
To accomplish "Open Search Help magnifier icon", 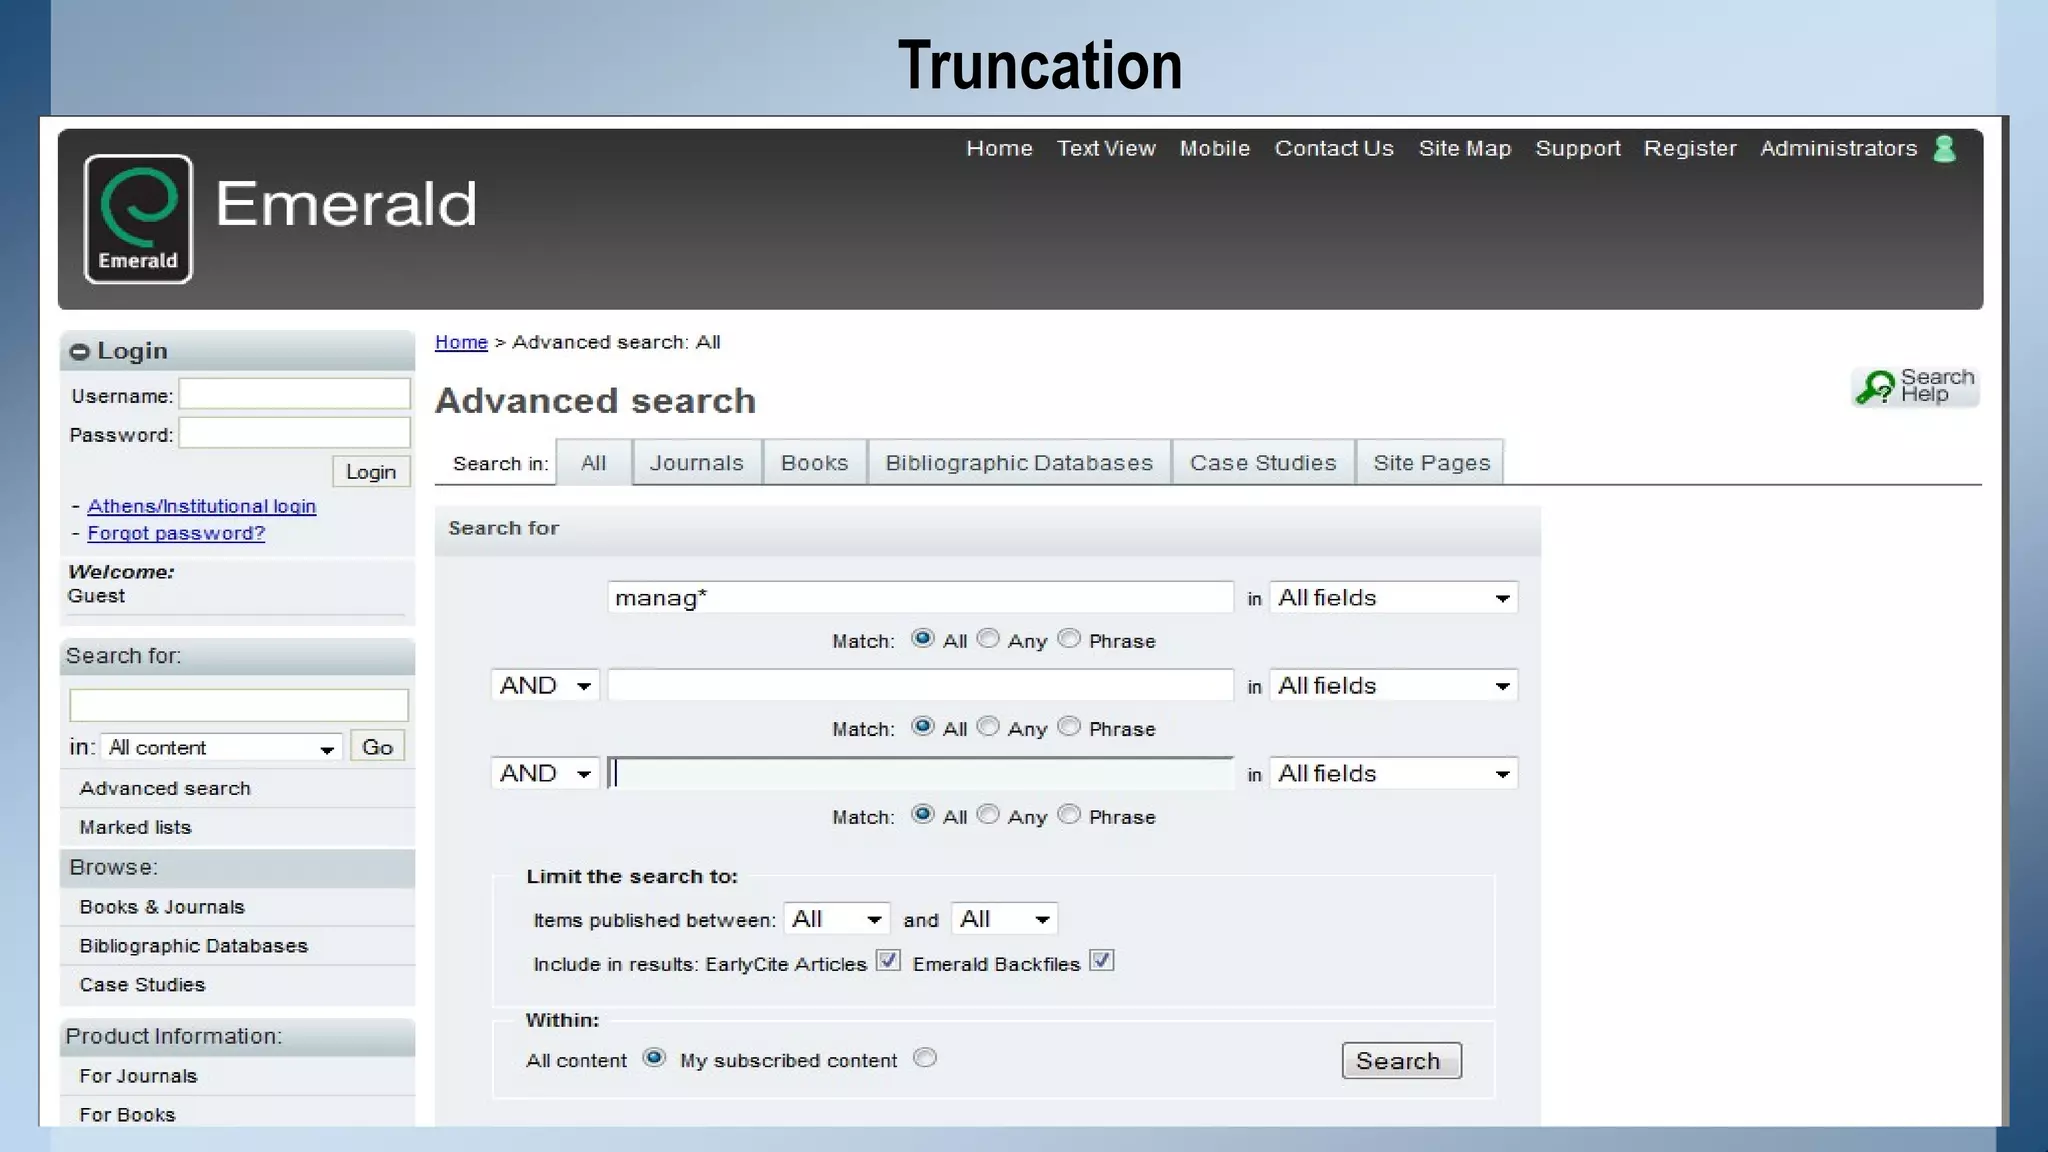I will [1875, 386].
